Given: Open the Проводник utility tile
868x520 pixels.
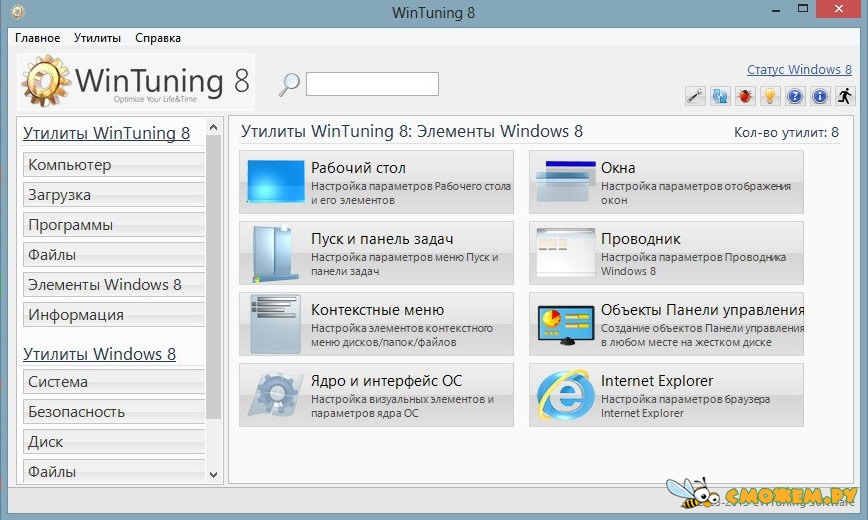Looking at the screenshot, I should [666, 253].
